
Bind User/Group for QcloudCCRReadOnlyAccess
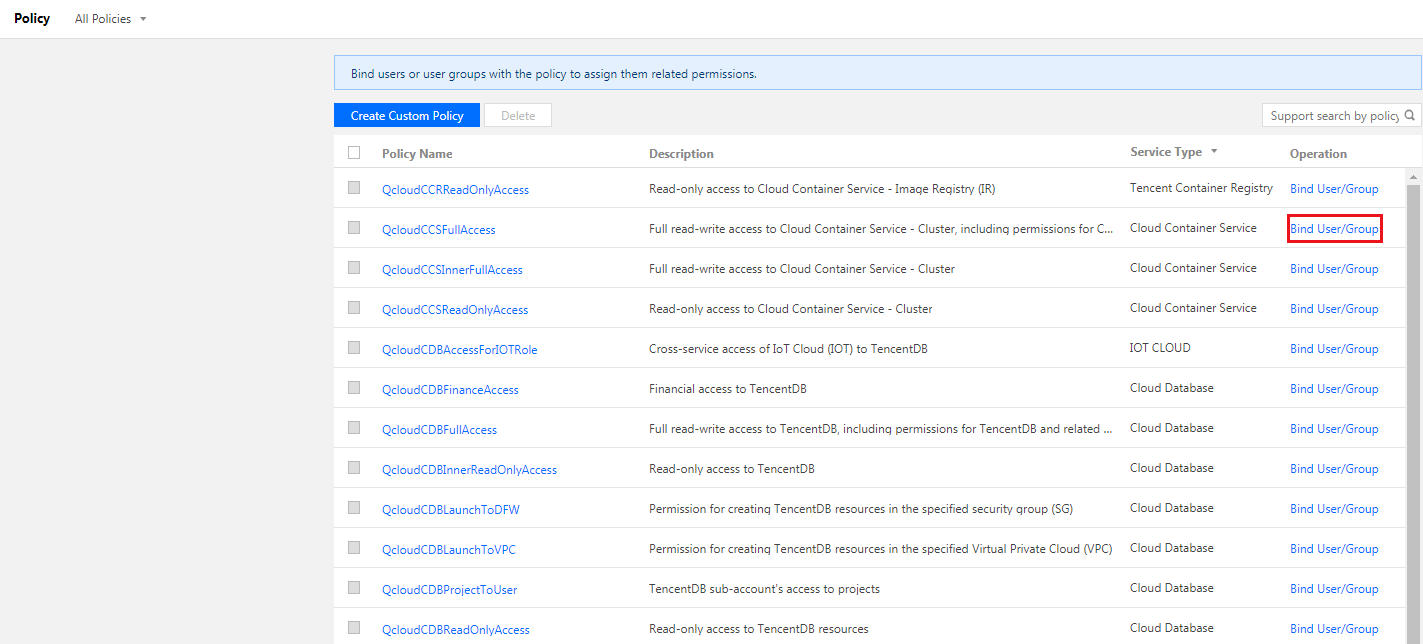point(1334,189)
